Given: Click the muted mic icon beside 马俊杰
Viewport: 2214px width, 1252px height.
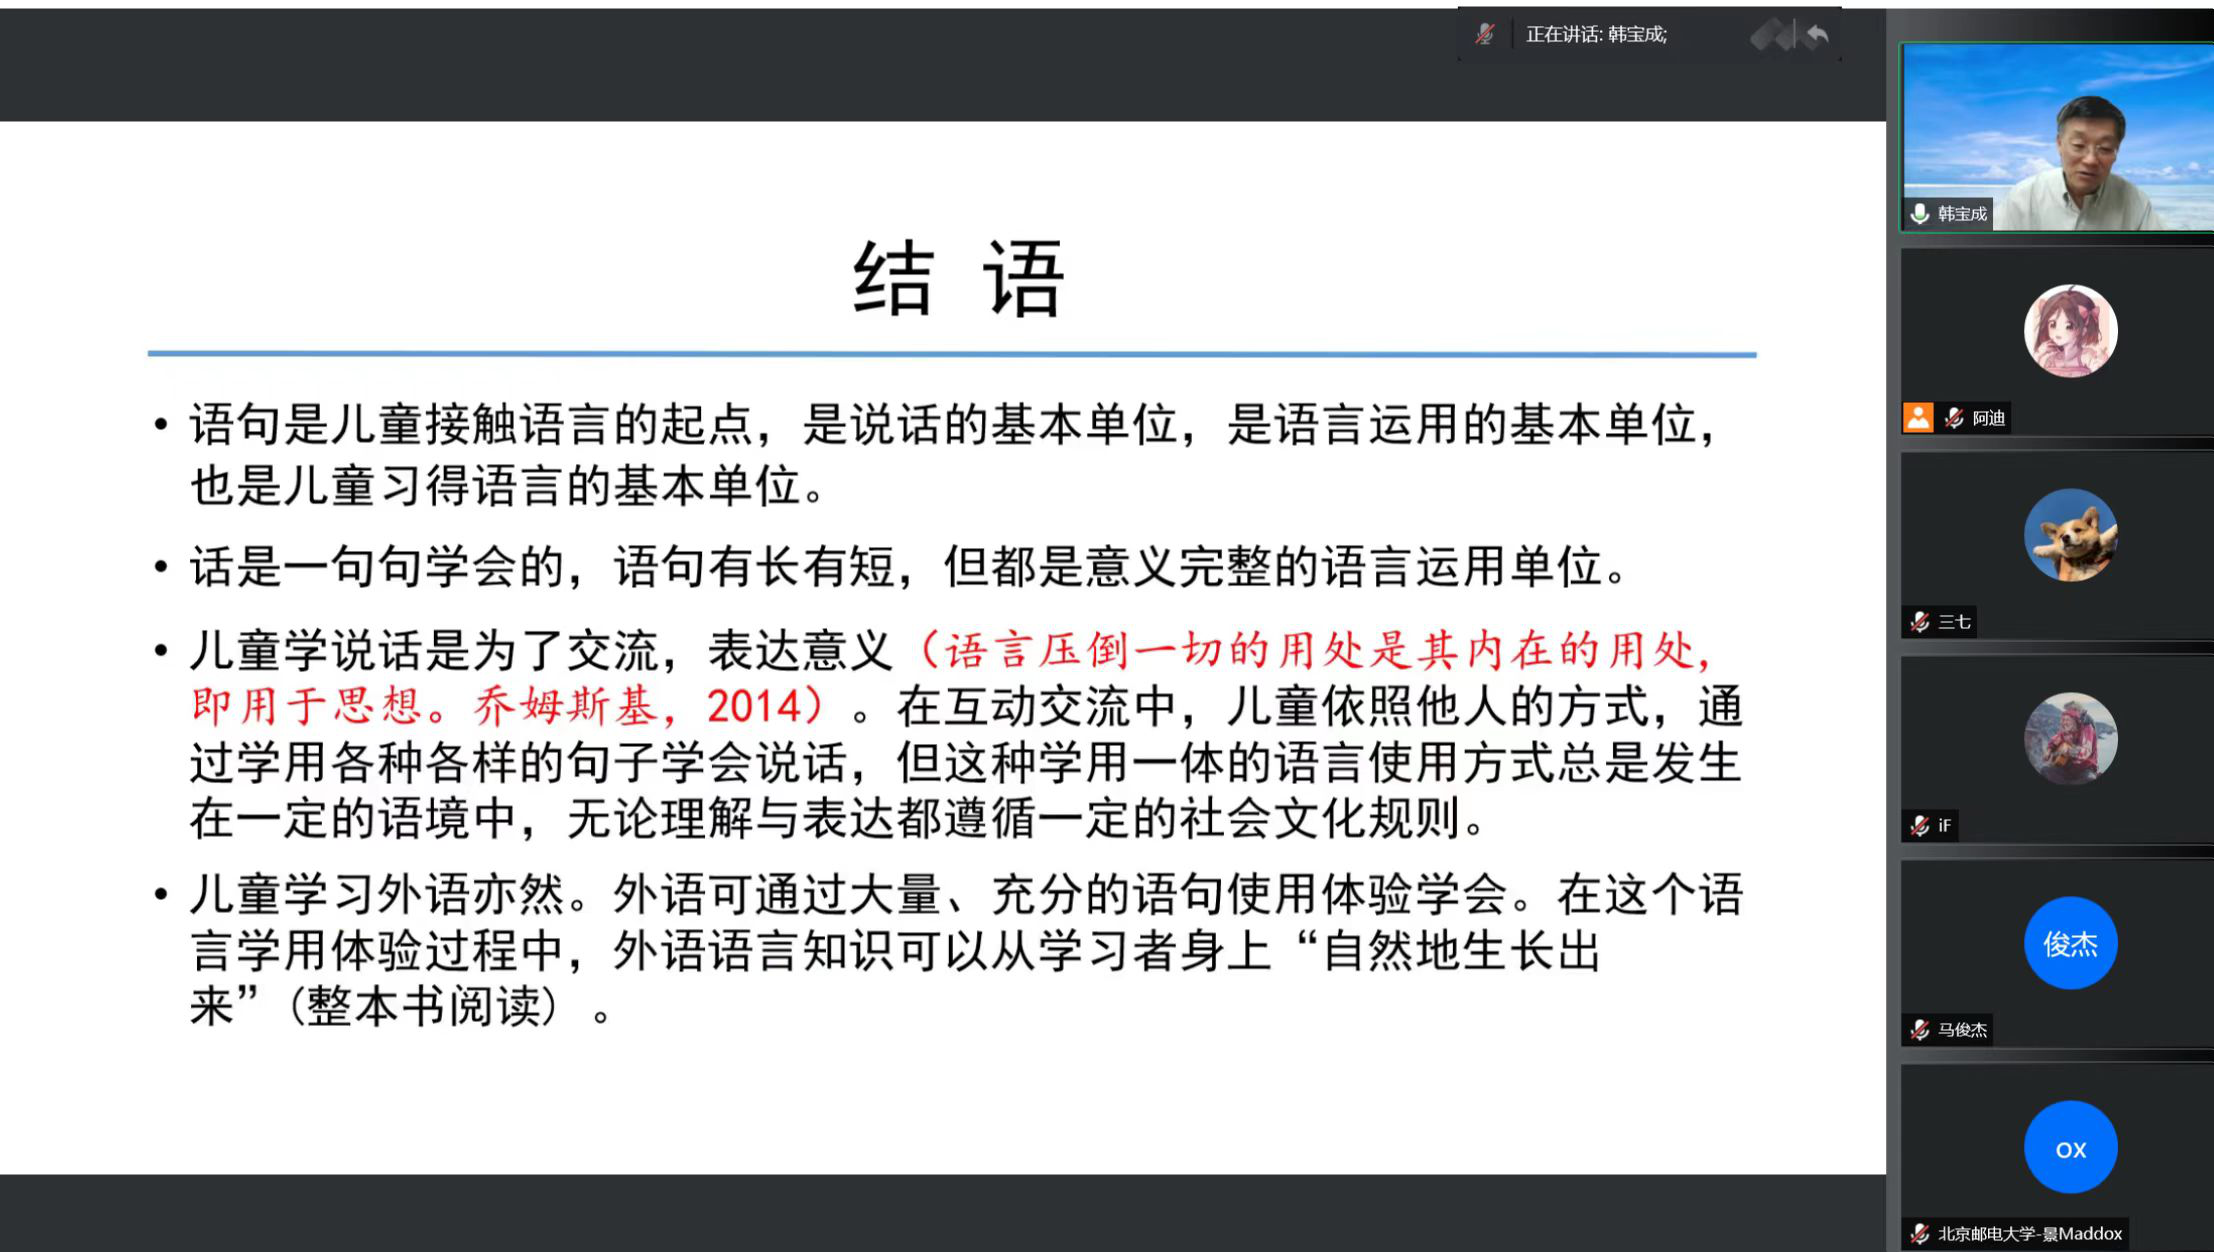Looking at the screenshot, I should tap(1919, 1030).
